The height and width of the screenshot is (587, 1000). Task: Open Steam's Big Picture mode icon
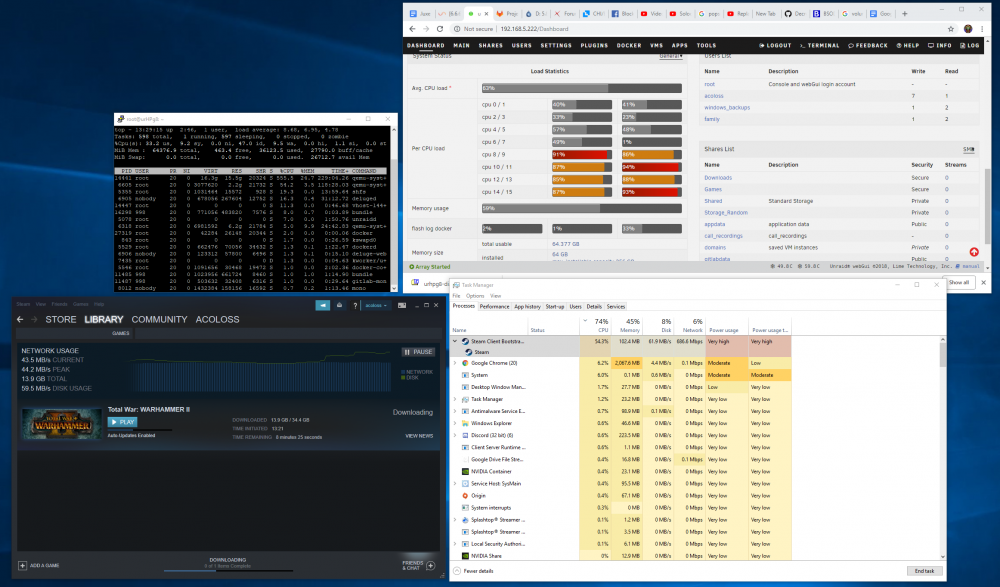(402, 306)
